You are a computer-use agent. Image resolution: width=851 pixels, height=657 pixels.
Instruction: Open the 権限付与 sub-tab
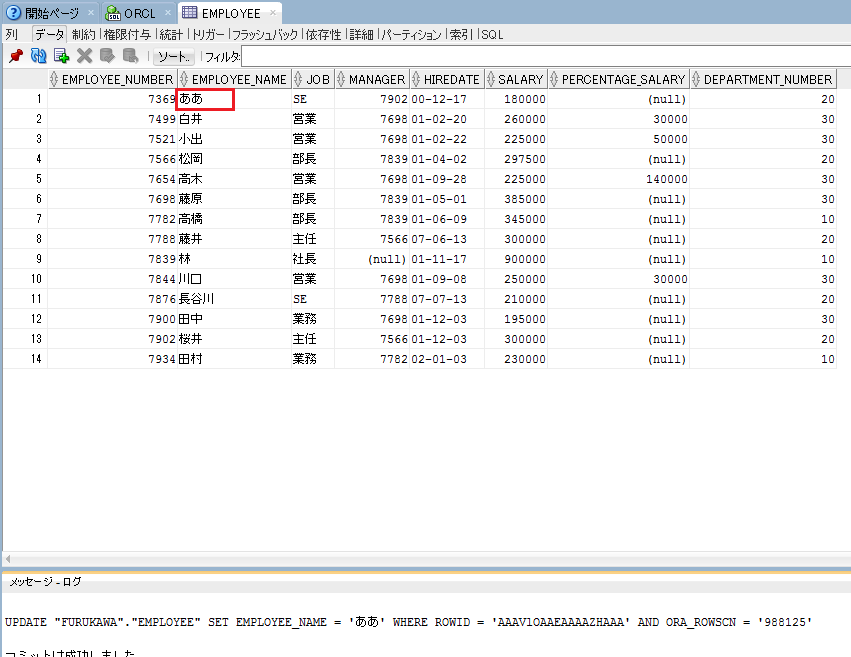[127, 35]
